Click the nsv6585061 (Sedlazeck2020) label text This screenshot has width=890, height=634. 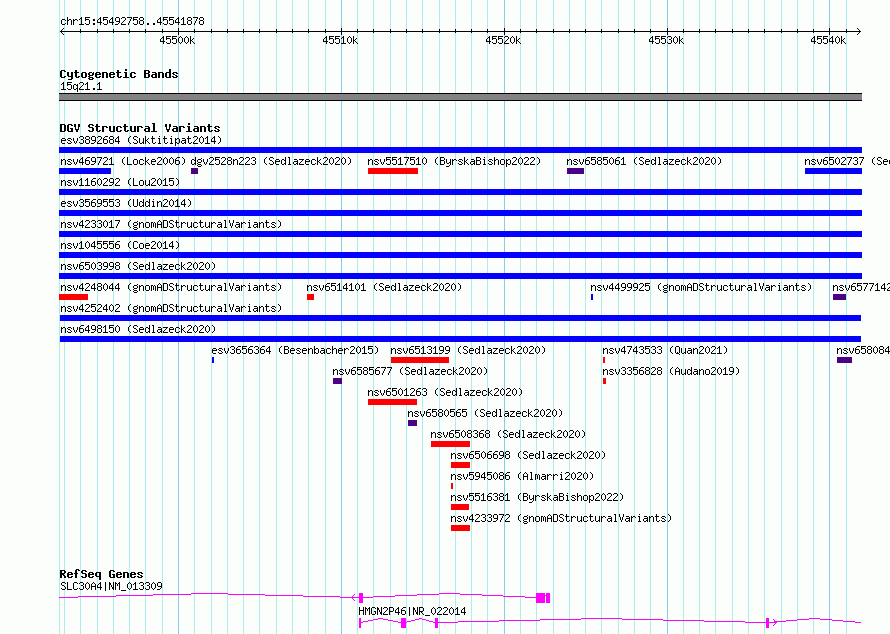644,161
